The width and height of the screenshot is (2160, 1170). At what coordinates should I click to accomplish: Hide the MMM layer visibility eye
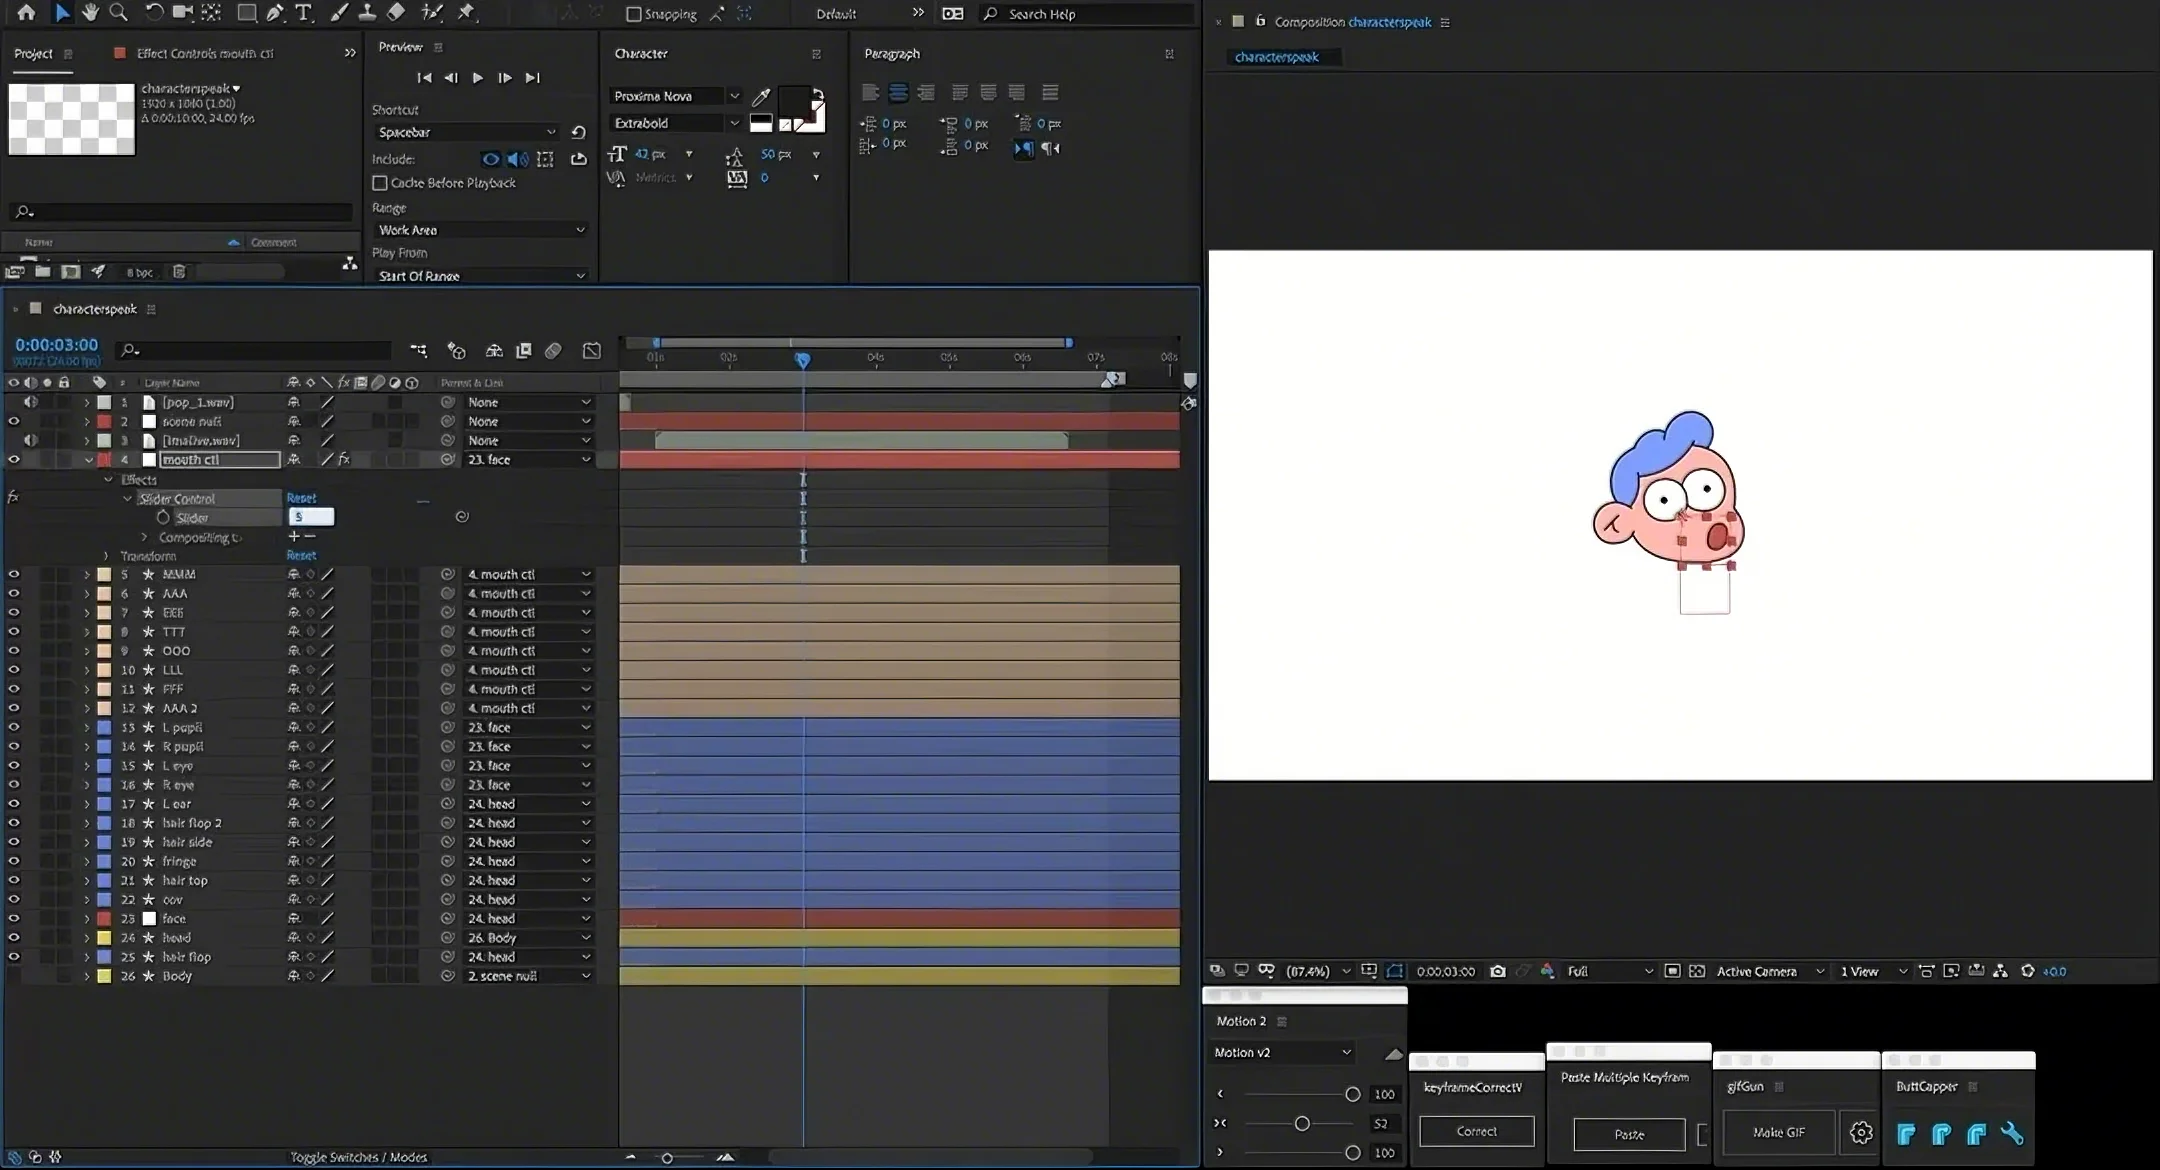[14, 574]
